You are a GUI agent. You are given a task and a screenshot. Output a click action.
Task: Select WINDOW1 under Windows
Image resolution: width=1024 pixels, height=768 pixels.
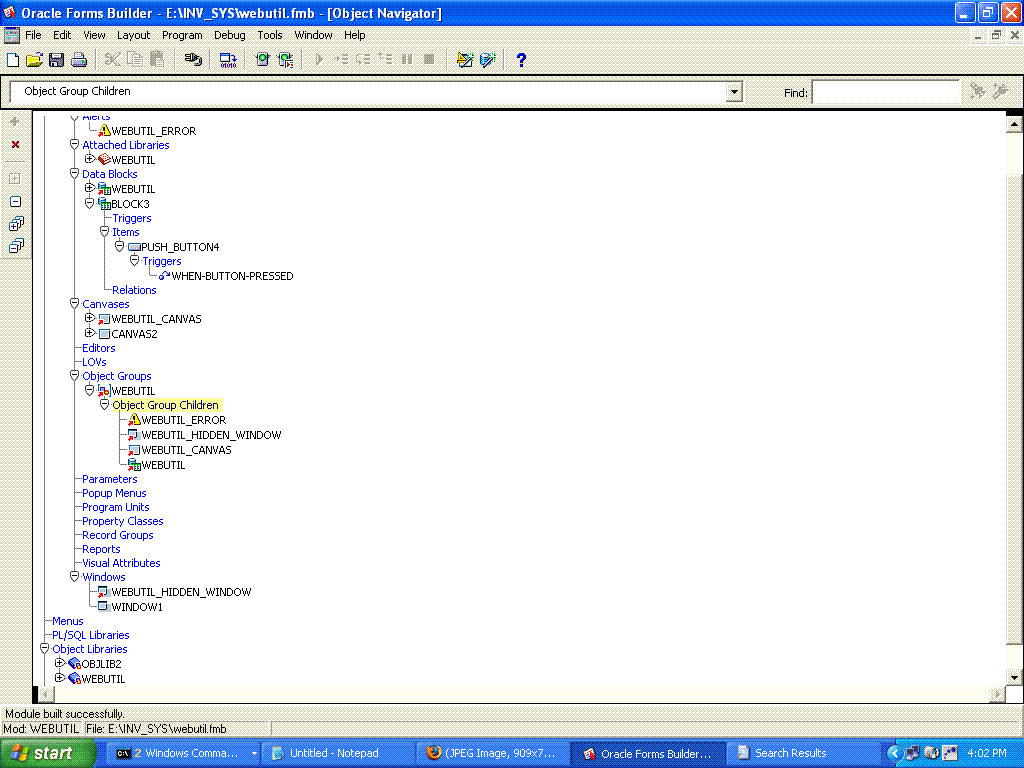click(136, 607)
